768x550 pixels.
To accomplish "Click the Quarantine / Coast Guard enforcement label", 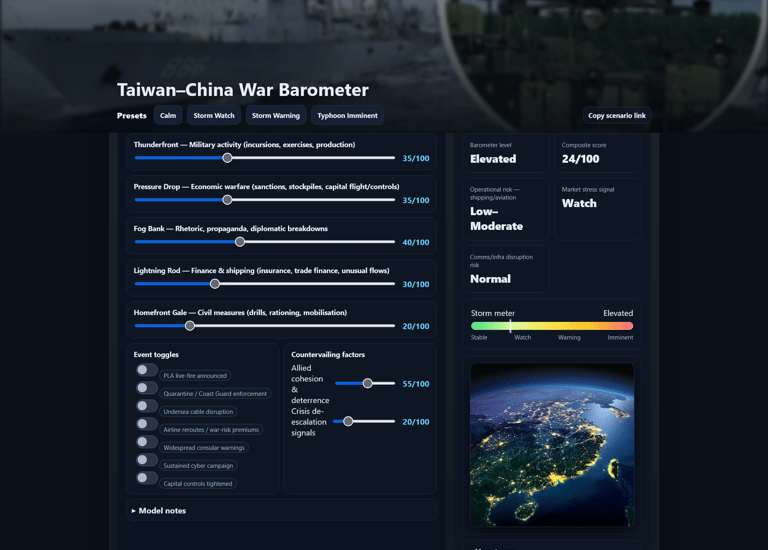I will click(x=215, y=394).
